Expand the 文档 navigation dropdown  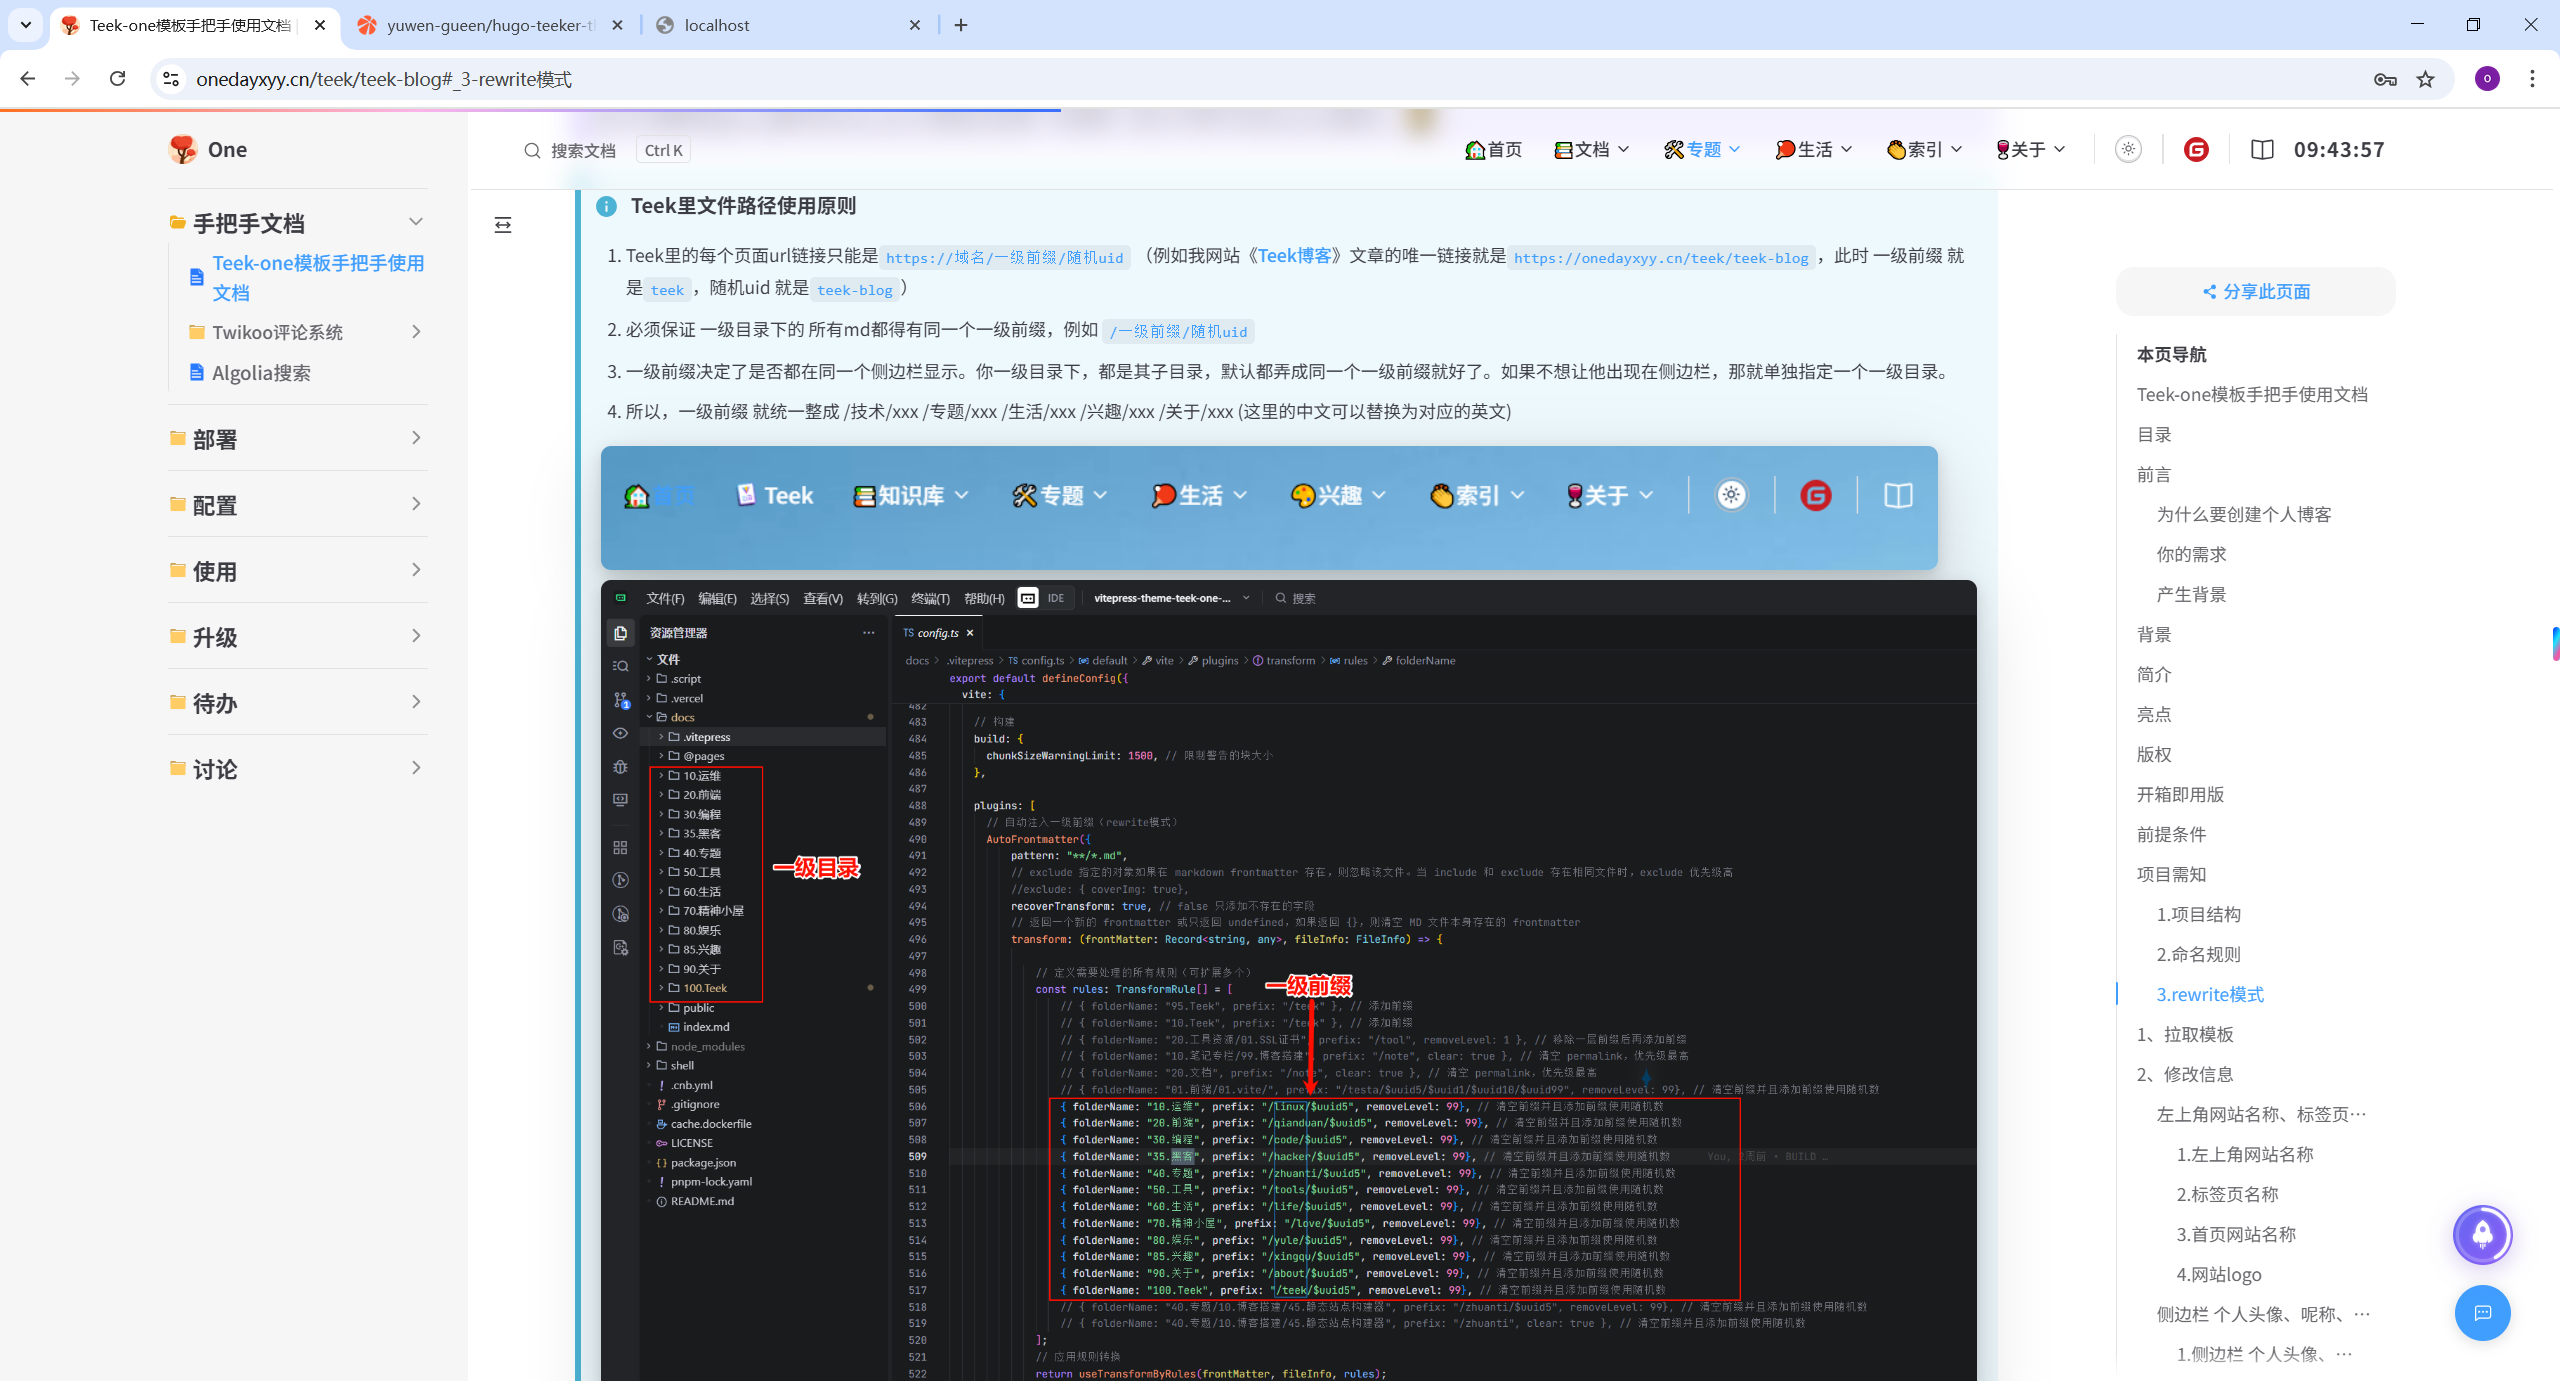point(1592,150)
